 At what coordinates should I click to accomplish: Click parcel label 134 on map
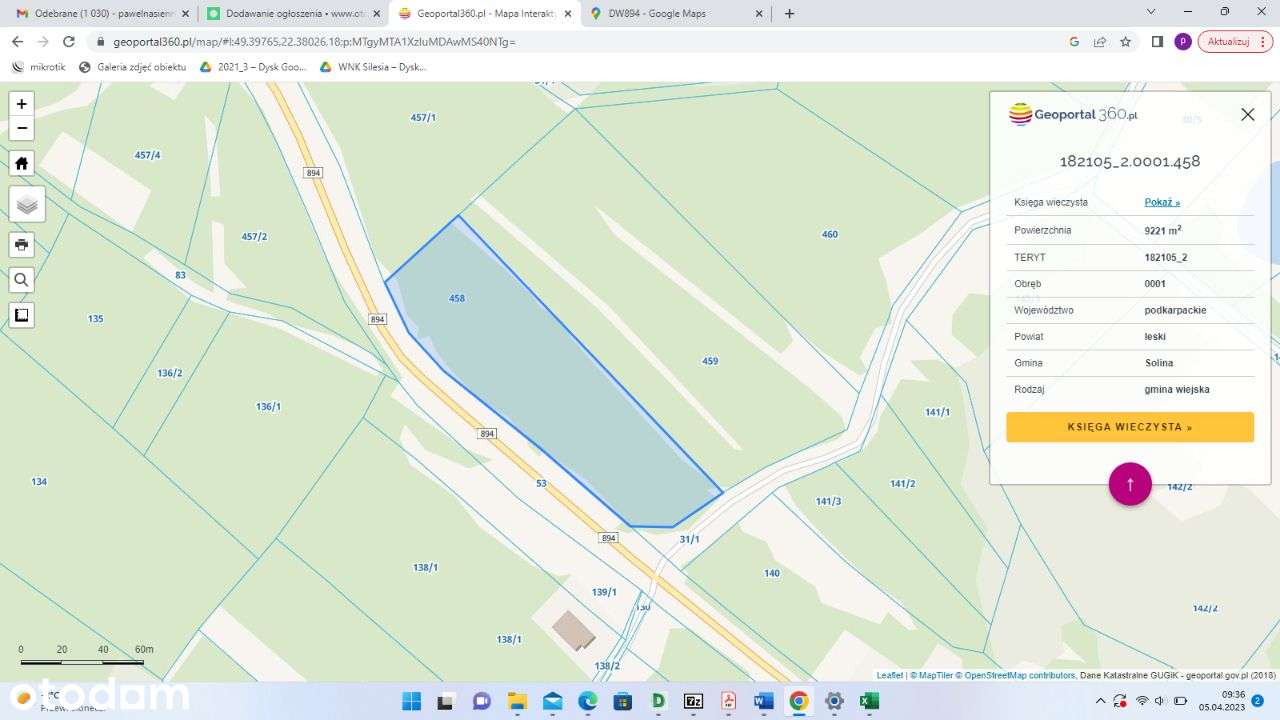coord(39,481)
